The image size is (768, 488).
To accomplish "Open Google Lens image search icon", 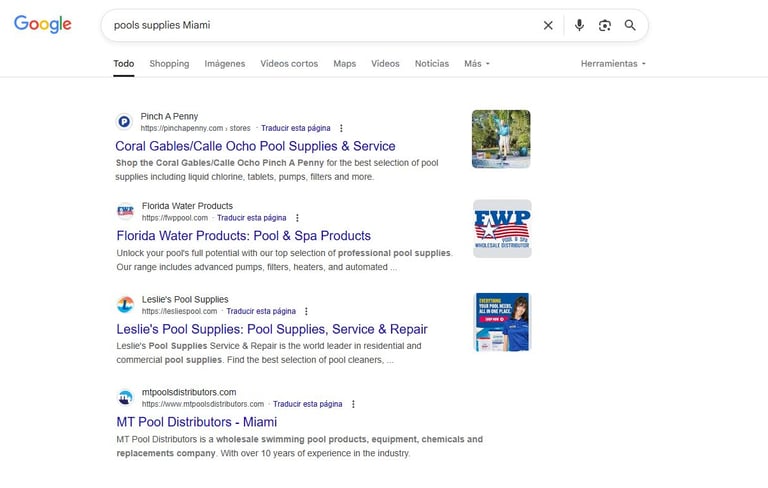I will point(605,25).
